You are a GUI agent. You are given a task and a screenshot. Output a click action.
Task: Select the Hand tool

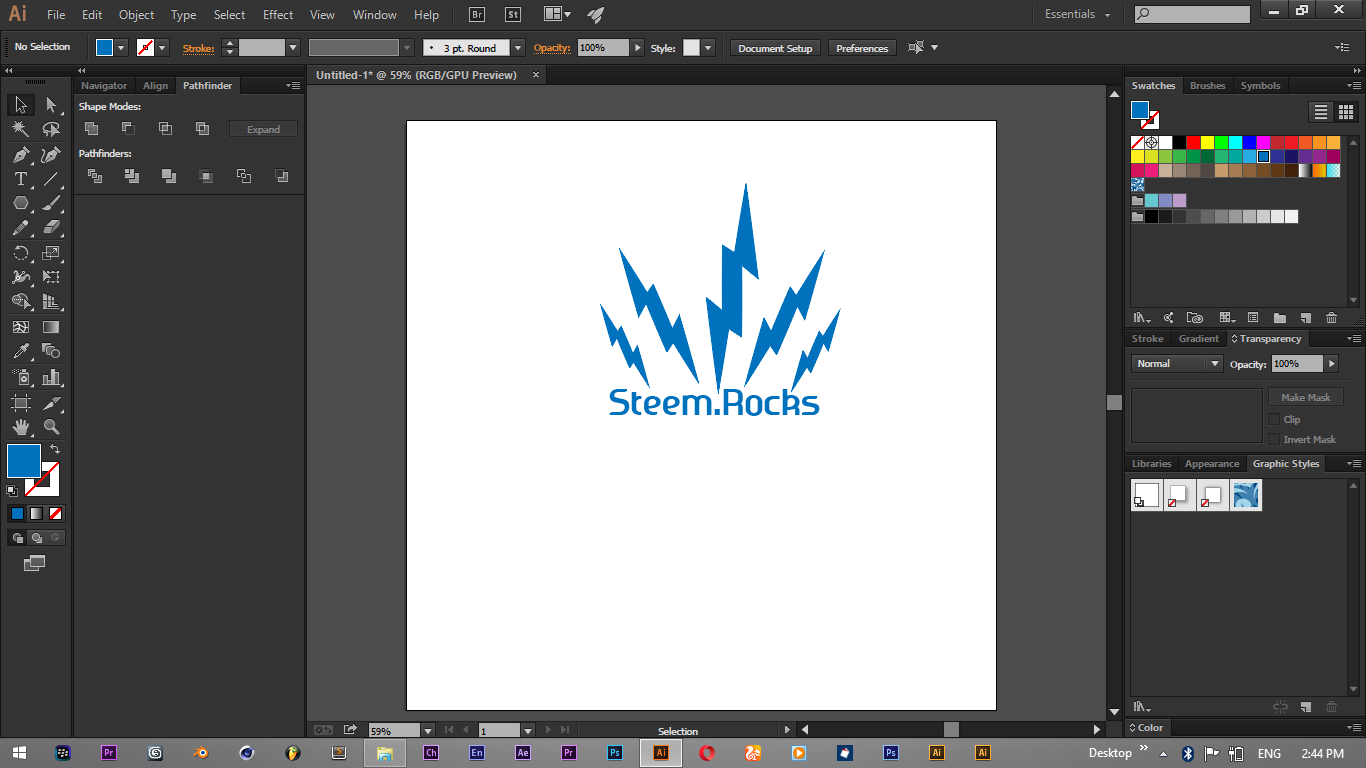(x=20, y=427)
